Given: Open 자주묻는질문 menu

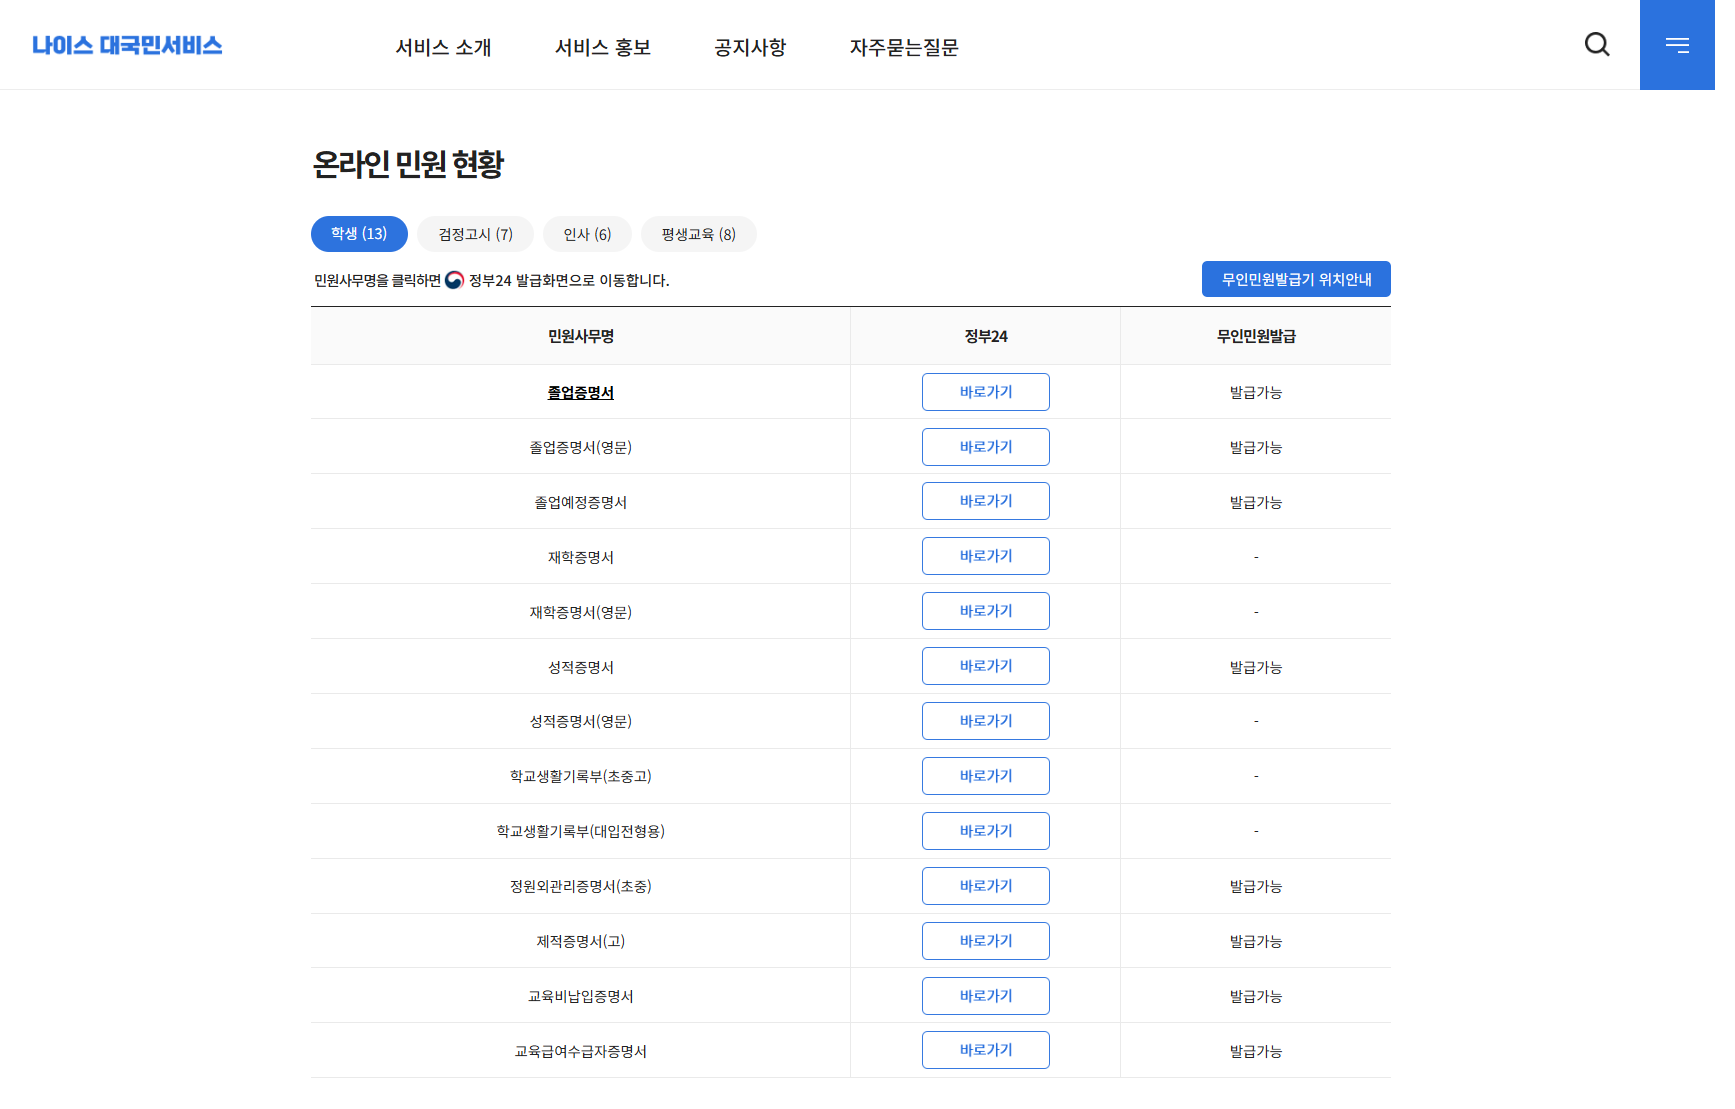Looking at the screenshot, I should pyautogui.click(x=904, y=47).
